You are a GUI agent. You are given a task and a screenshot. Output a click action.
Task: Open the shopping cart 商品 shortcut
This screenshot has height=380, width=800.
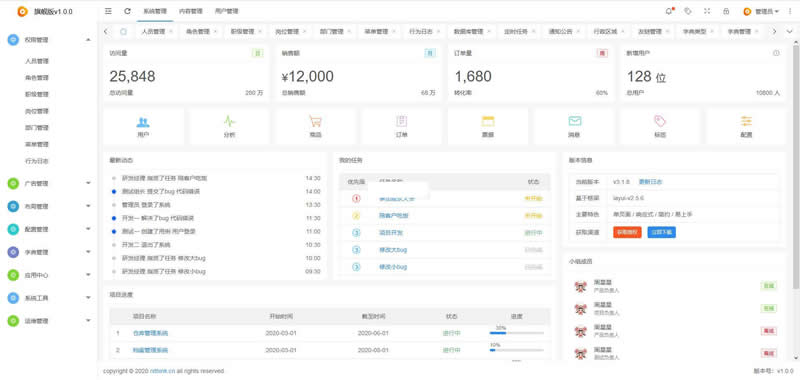click(315, 126)
